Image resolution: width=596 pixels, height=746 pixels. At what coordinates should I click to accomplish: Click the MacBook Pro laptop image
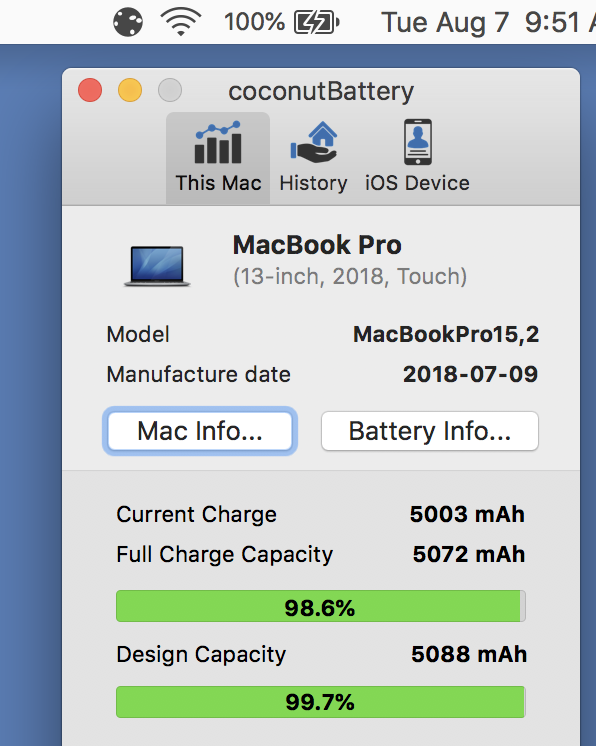(x=157, y=266)
